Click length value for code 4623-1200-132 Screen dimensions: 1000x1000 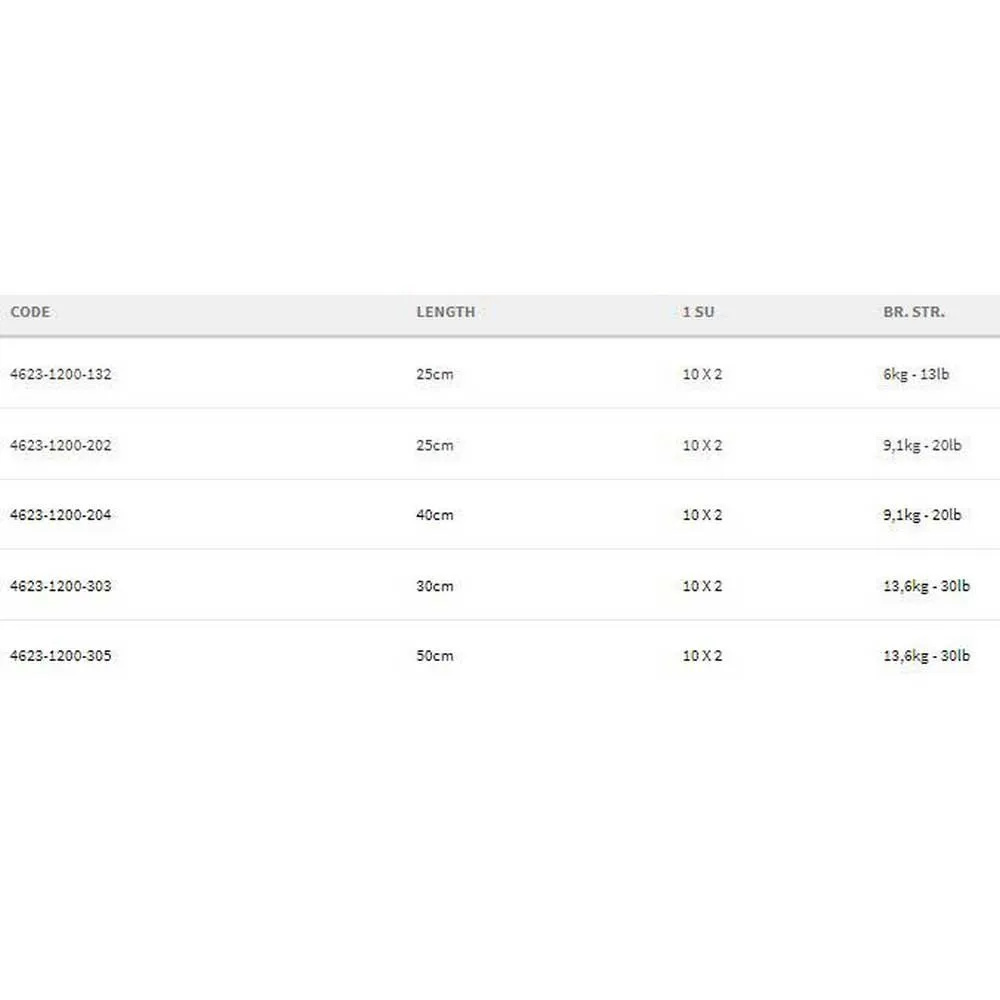434,374
